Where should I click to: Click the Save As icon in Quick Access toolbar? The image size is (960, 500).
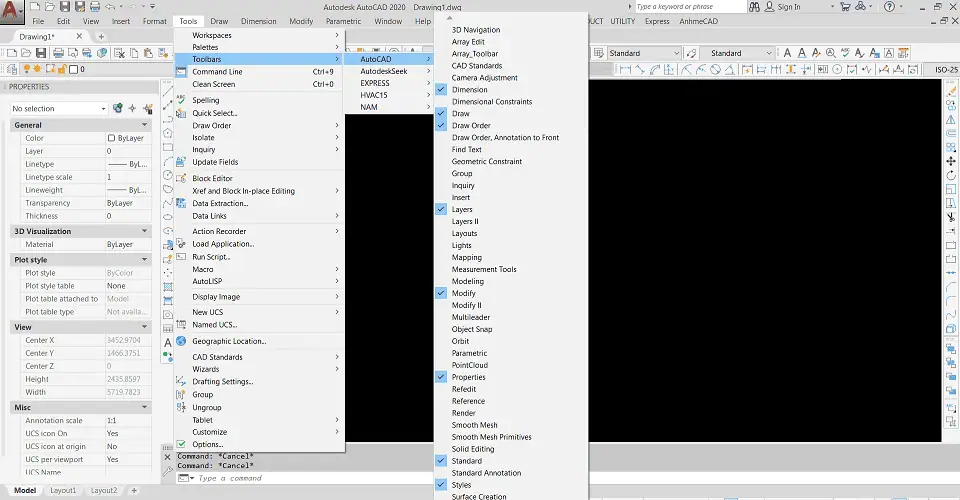coord(80,7)
